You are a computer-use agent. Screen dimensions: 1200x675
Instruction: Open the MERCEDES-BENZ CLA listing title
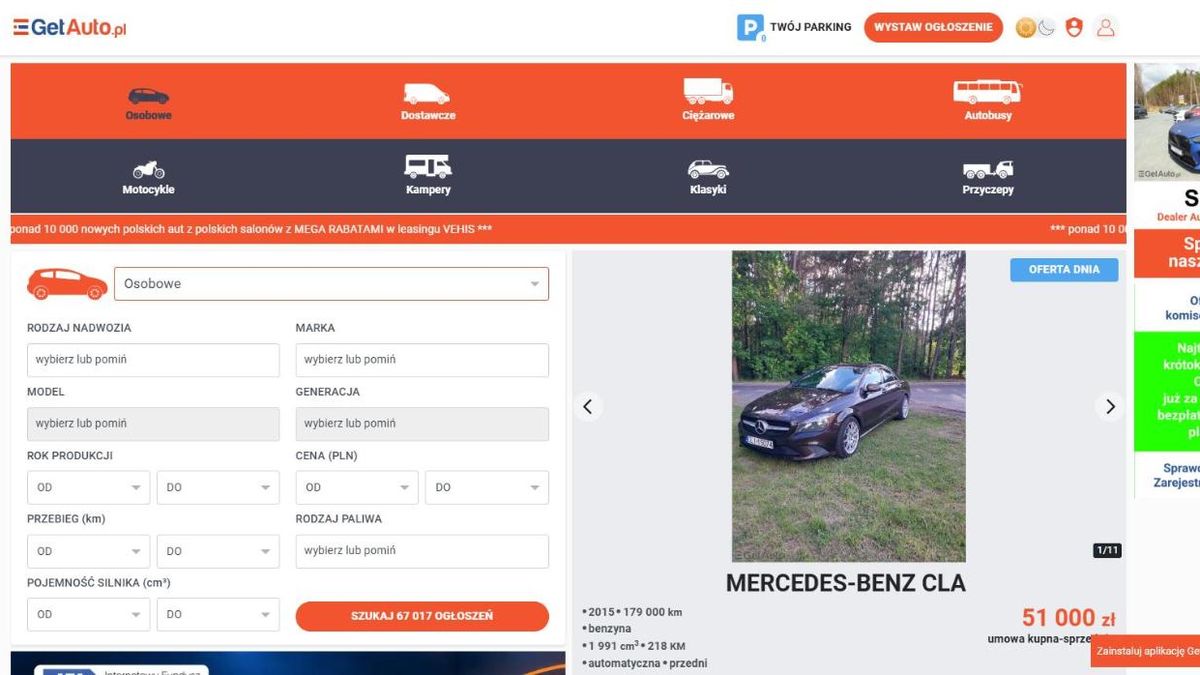(846, 583)
